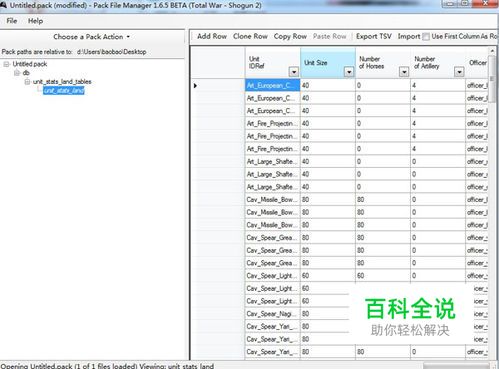Viewport: 499px width, 369px height.
Task: Select the unit_stats_land tree entry
Action: (64, 90)
